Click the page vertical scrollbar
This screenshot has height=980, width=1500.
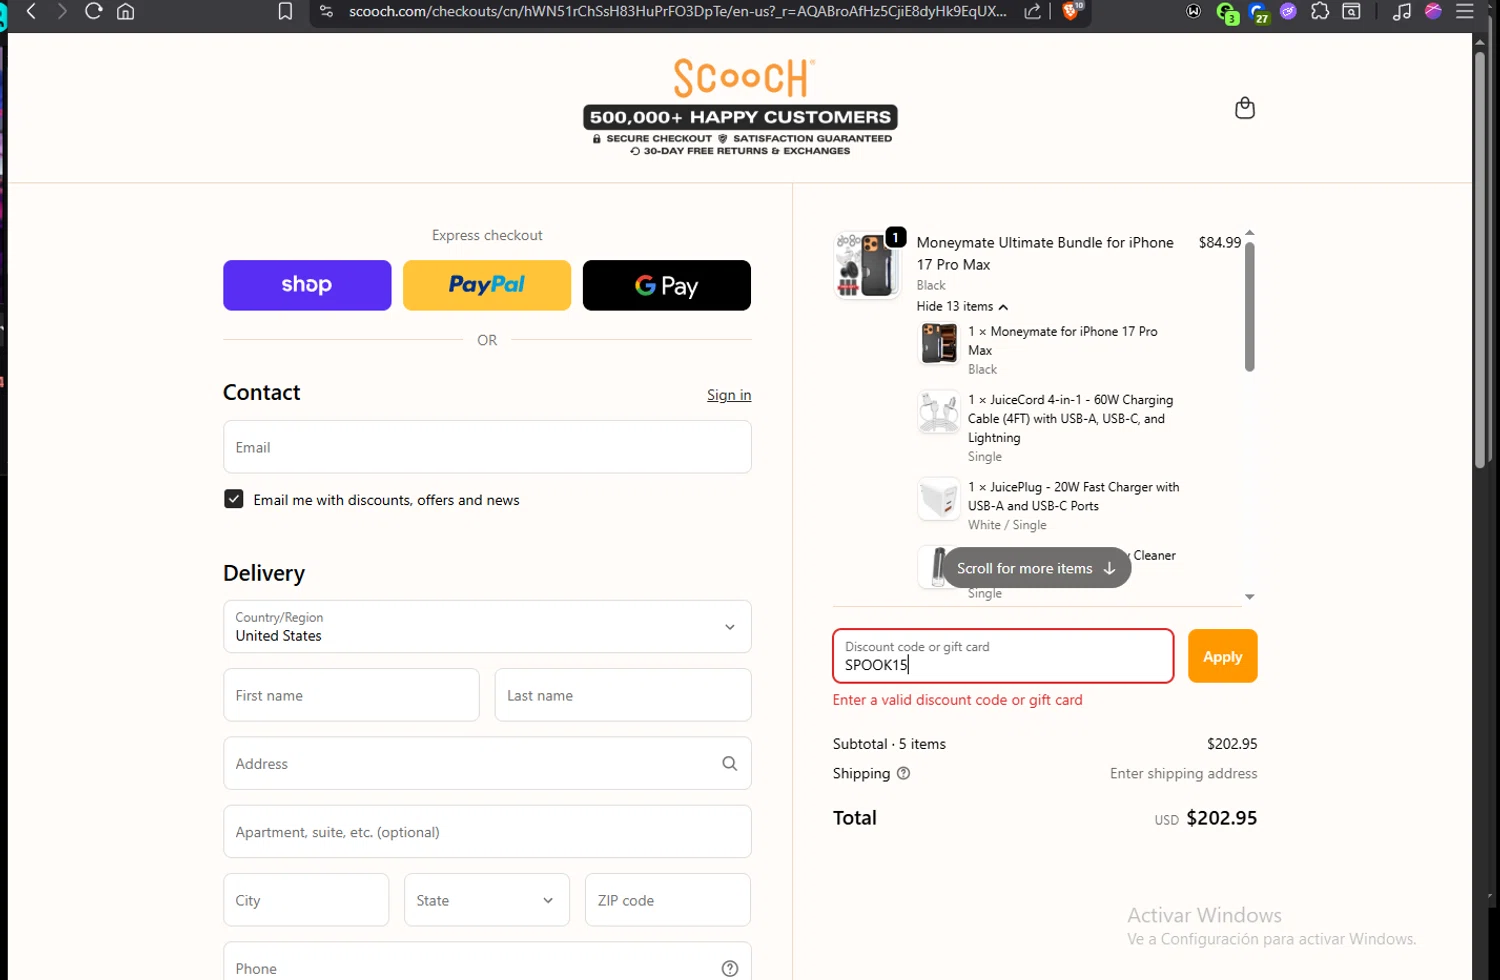click(x=1480, y=260)
